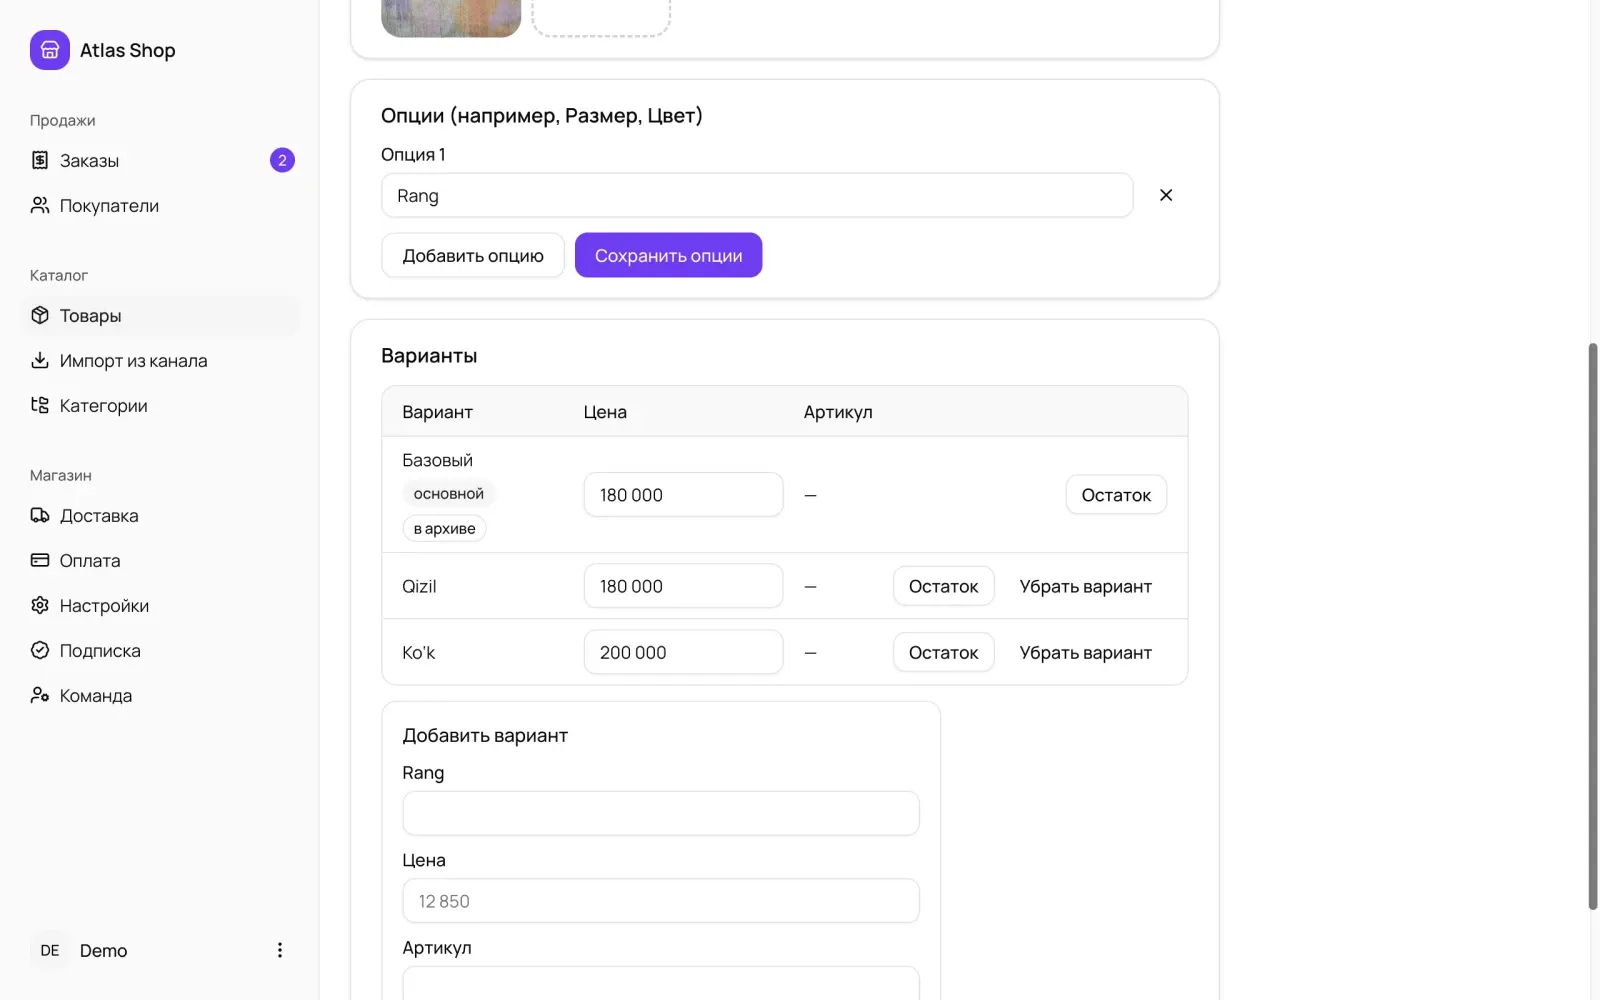Open Остаток for Ko'k variant
The image size is (1600, 1000).
pyautogui.click(x=943, y=652)
